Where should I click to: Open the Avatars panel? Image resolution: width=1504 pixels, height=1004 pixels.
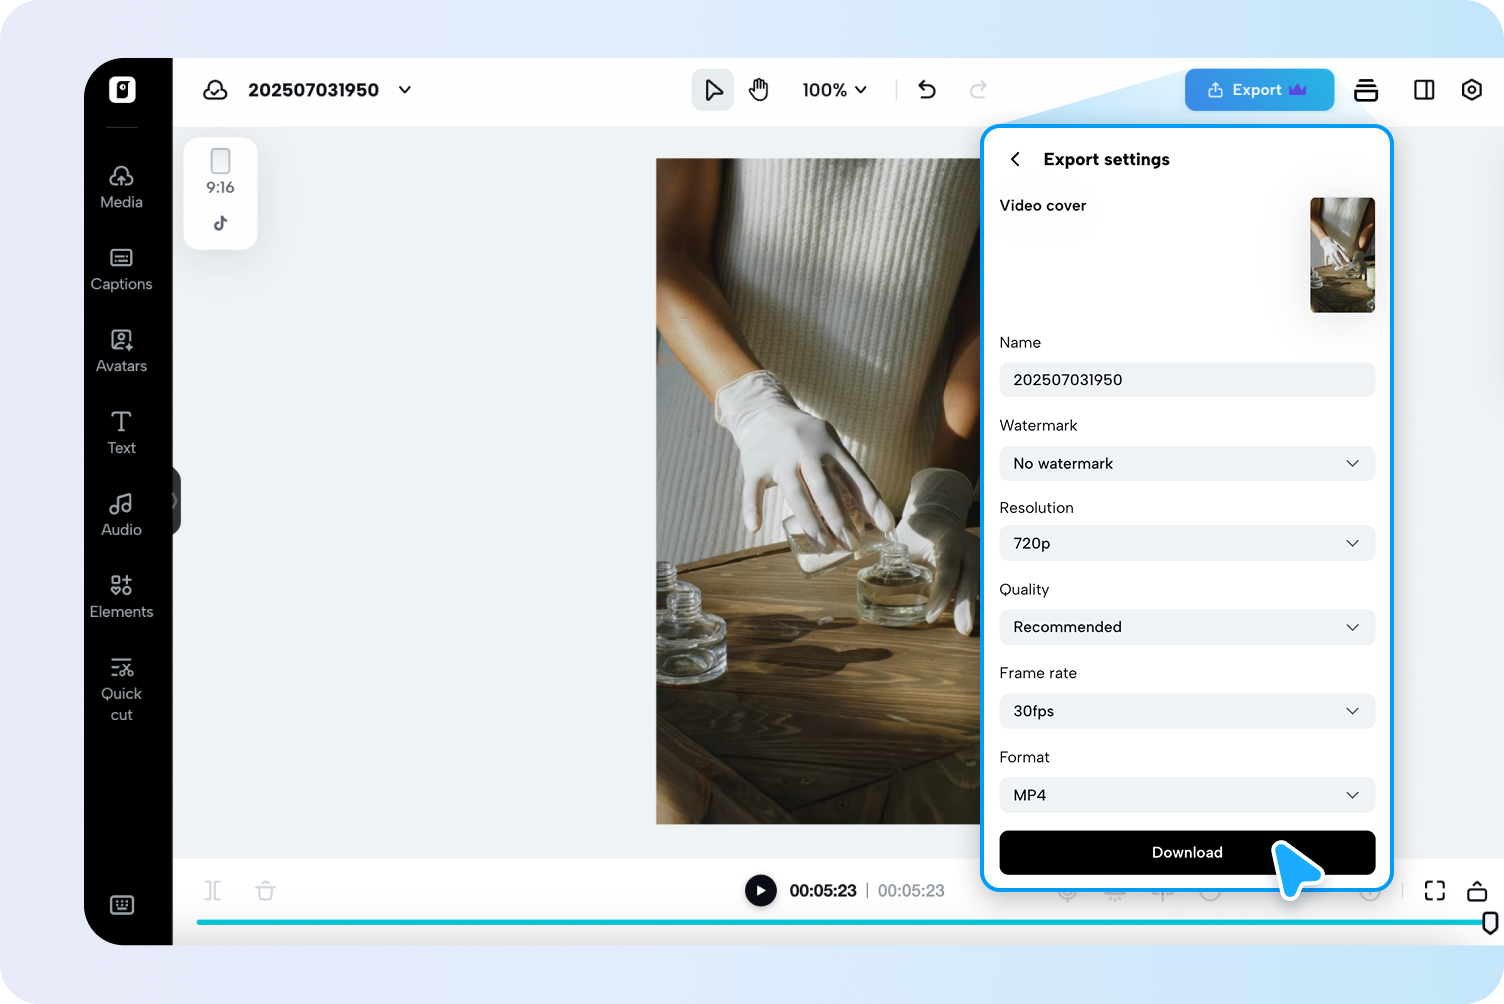(x=121, y=352)
